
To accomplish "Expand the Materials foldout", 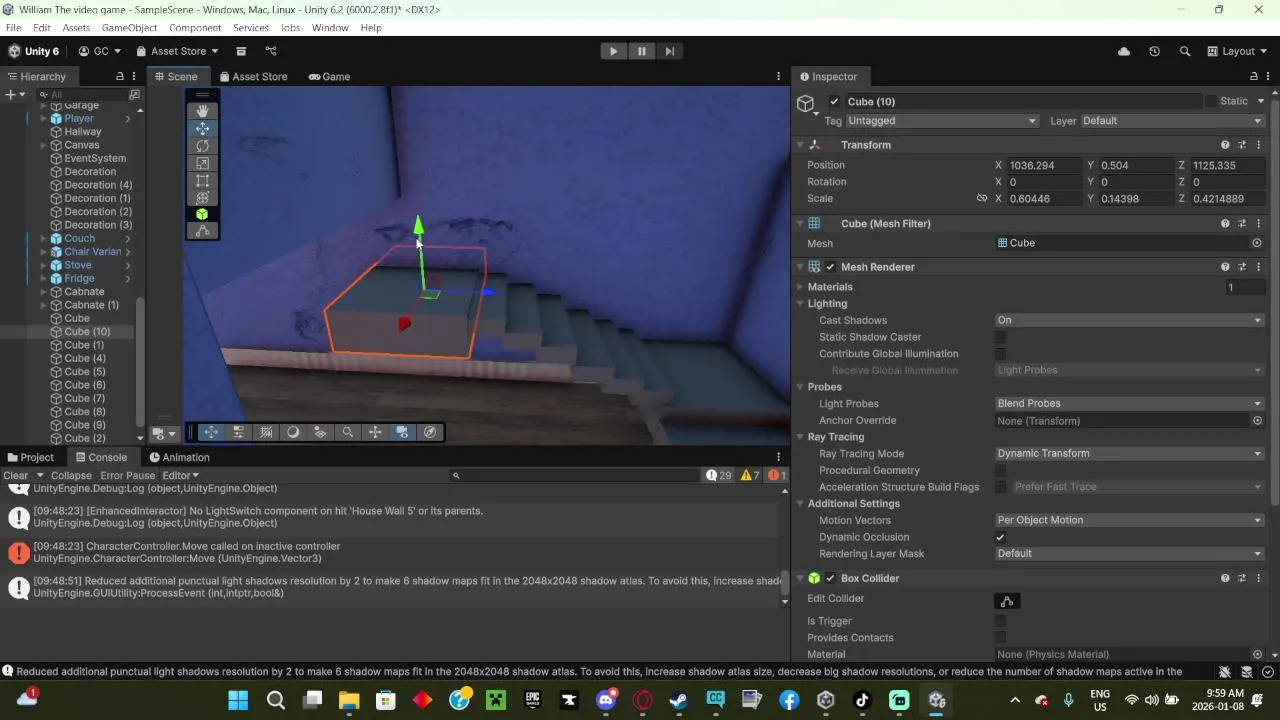I will click(800, 287).
